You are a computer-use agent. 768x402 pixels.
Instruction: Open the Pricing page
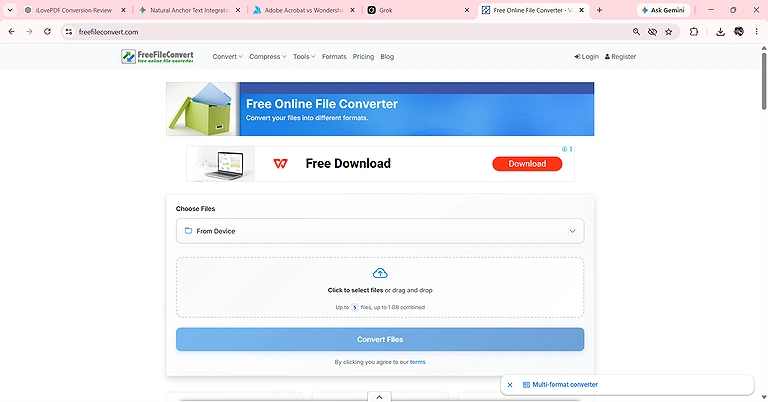[363, 57]
